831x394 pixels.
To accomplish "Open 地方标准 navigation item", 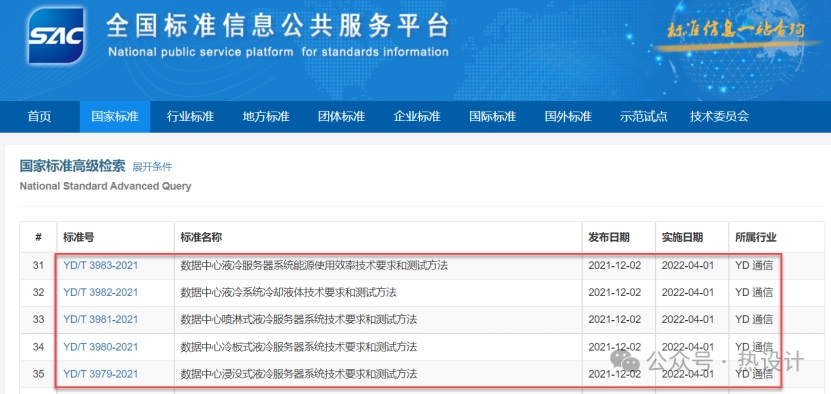I will click(x=266, y=117).
